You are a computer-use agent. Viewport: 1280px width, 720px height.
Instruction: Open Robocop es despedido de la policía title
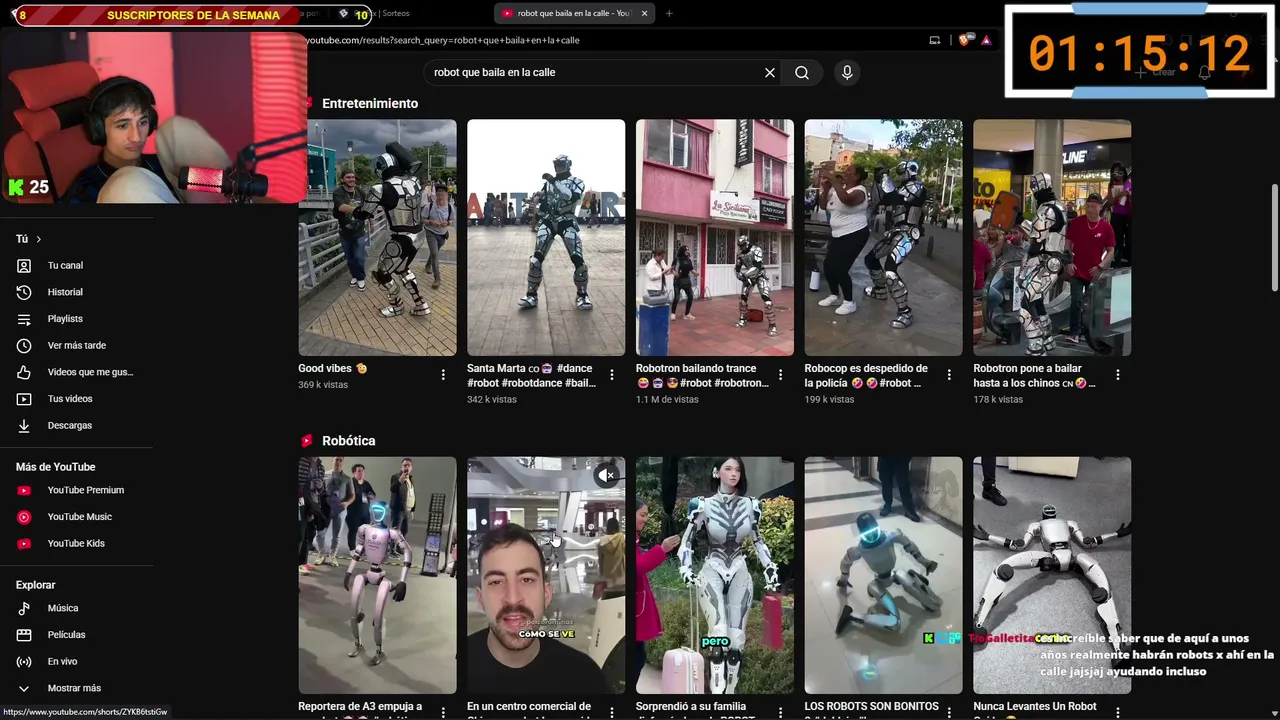pyautogui.click(x=866, y=375)
